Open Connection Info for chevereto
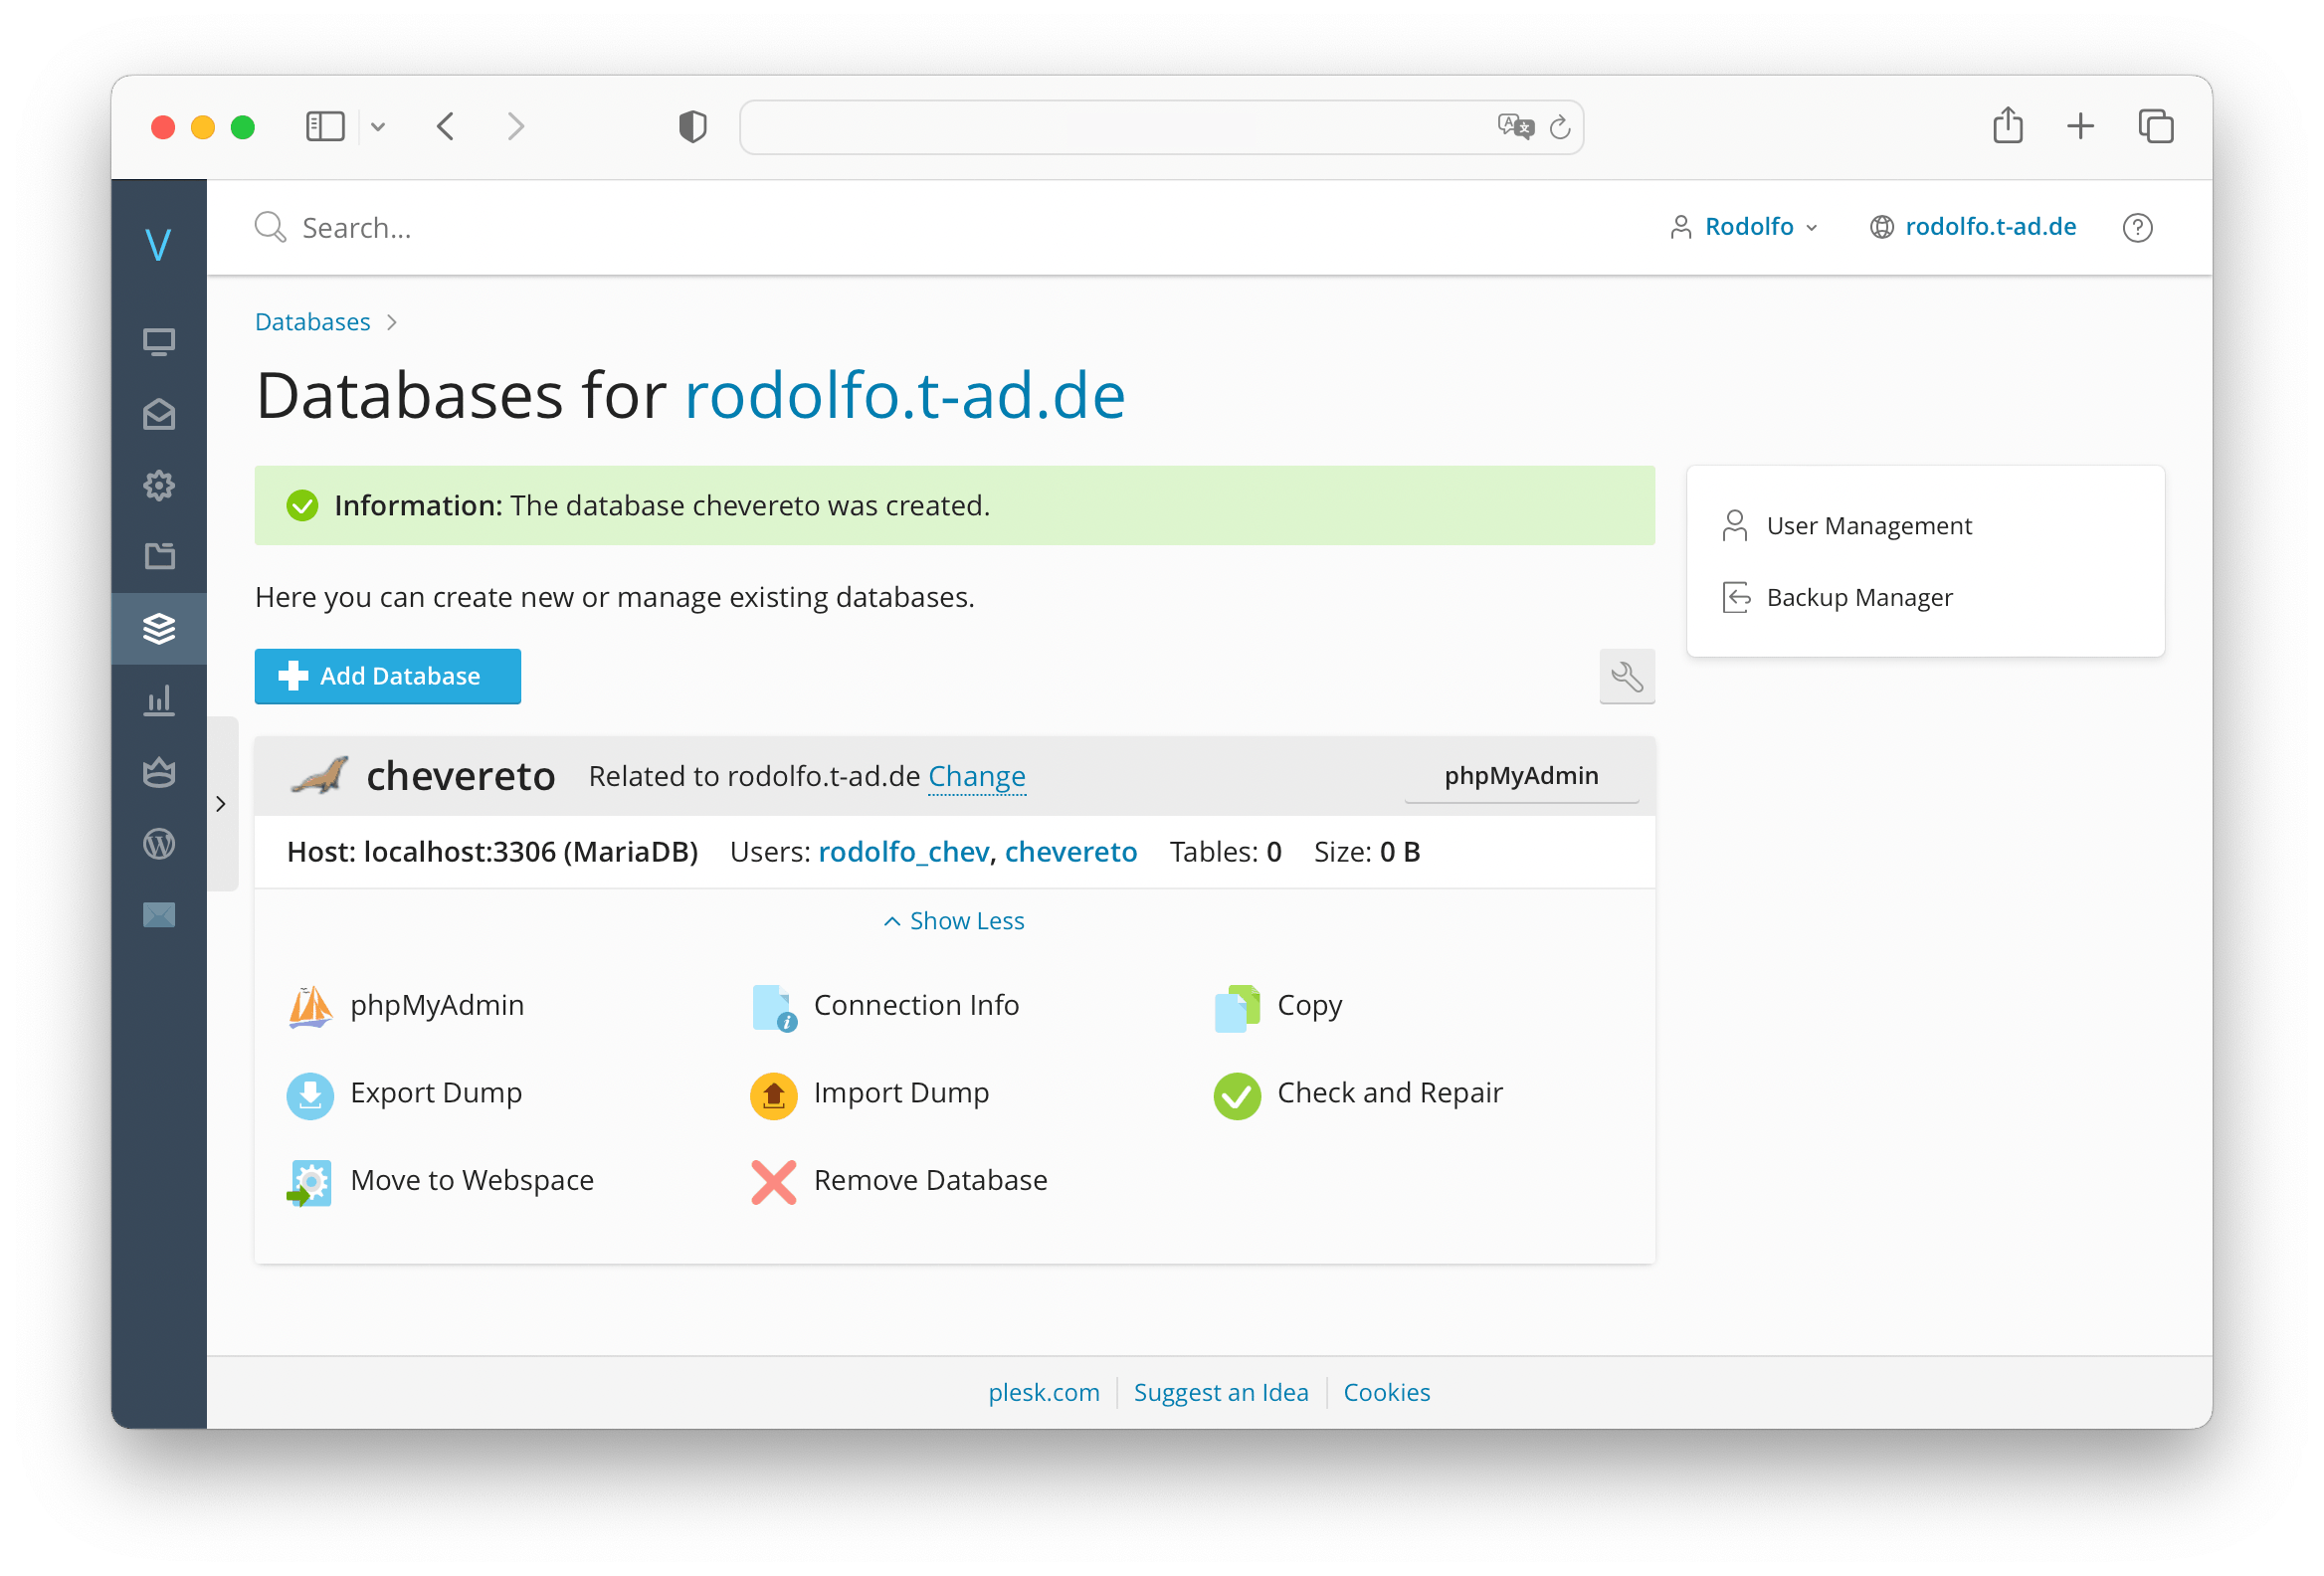 (916, 1006)
